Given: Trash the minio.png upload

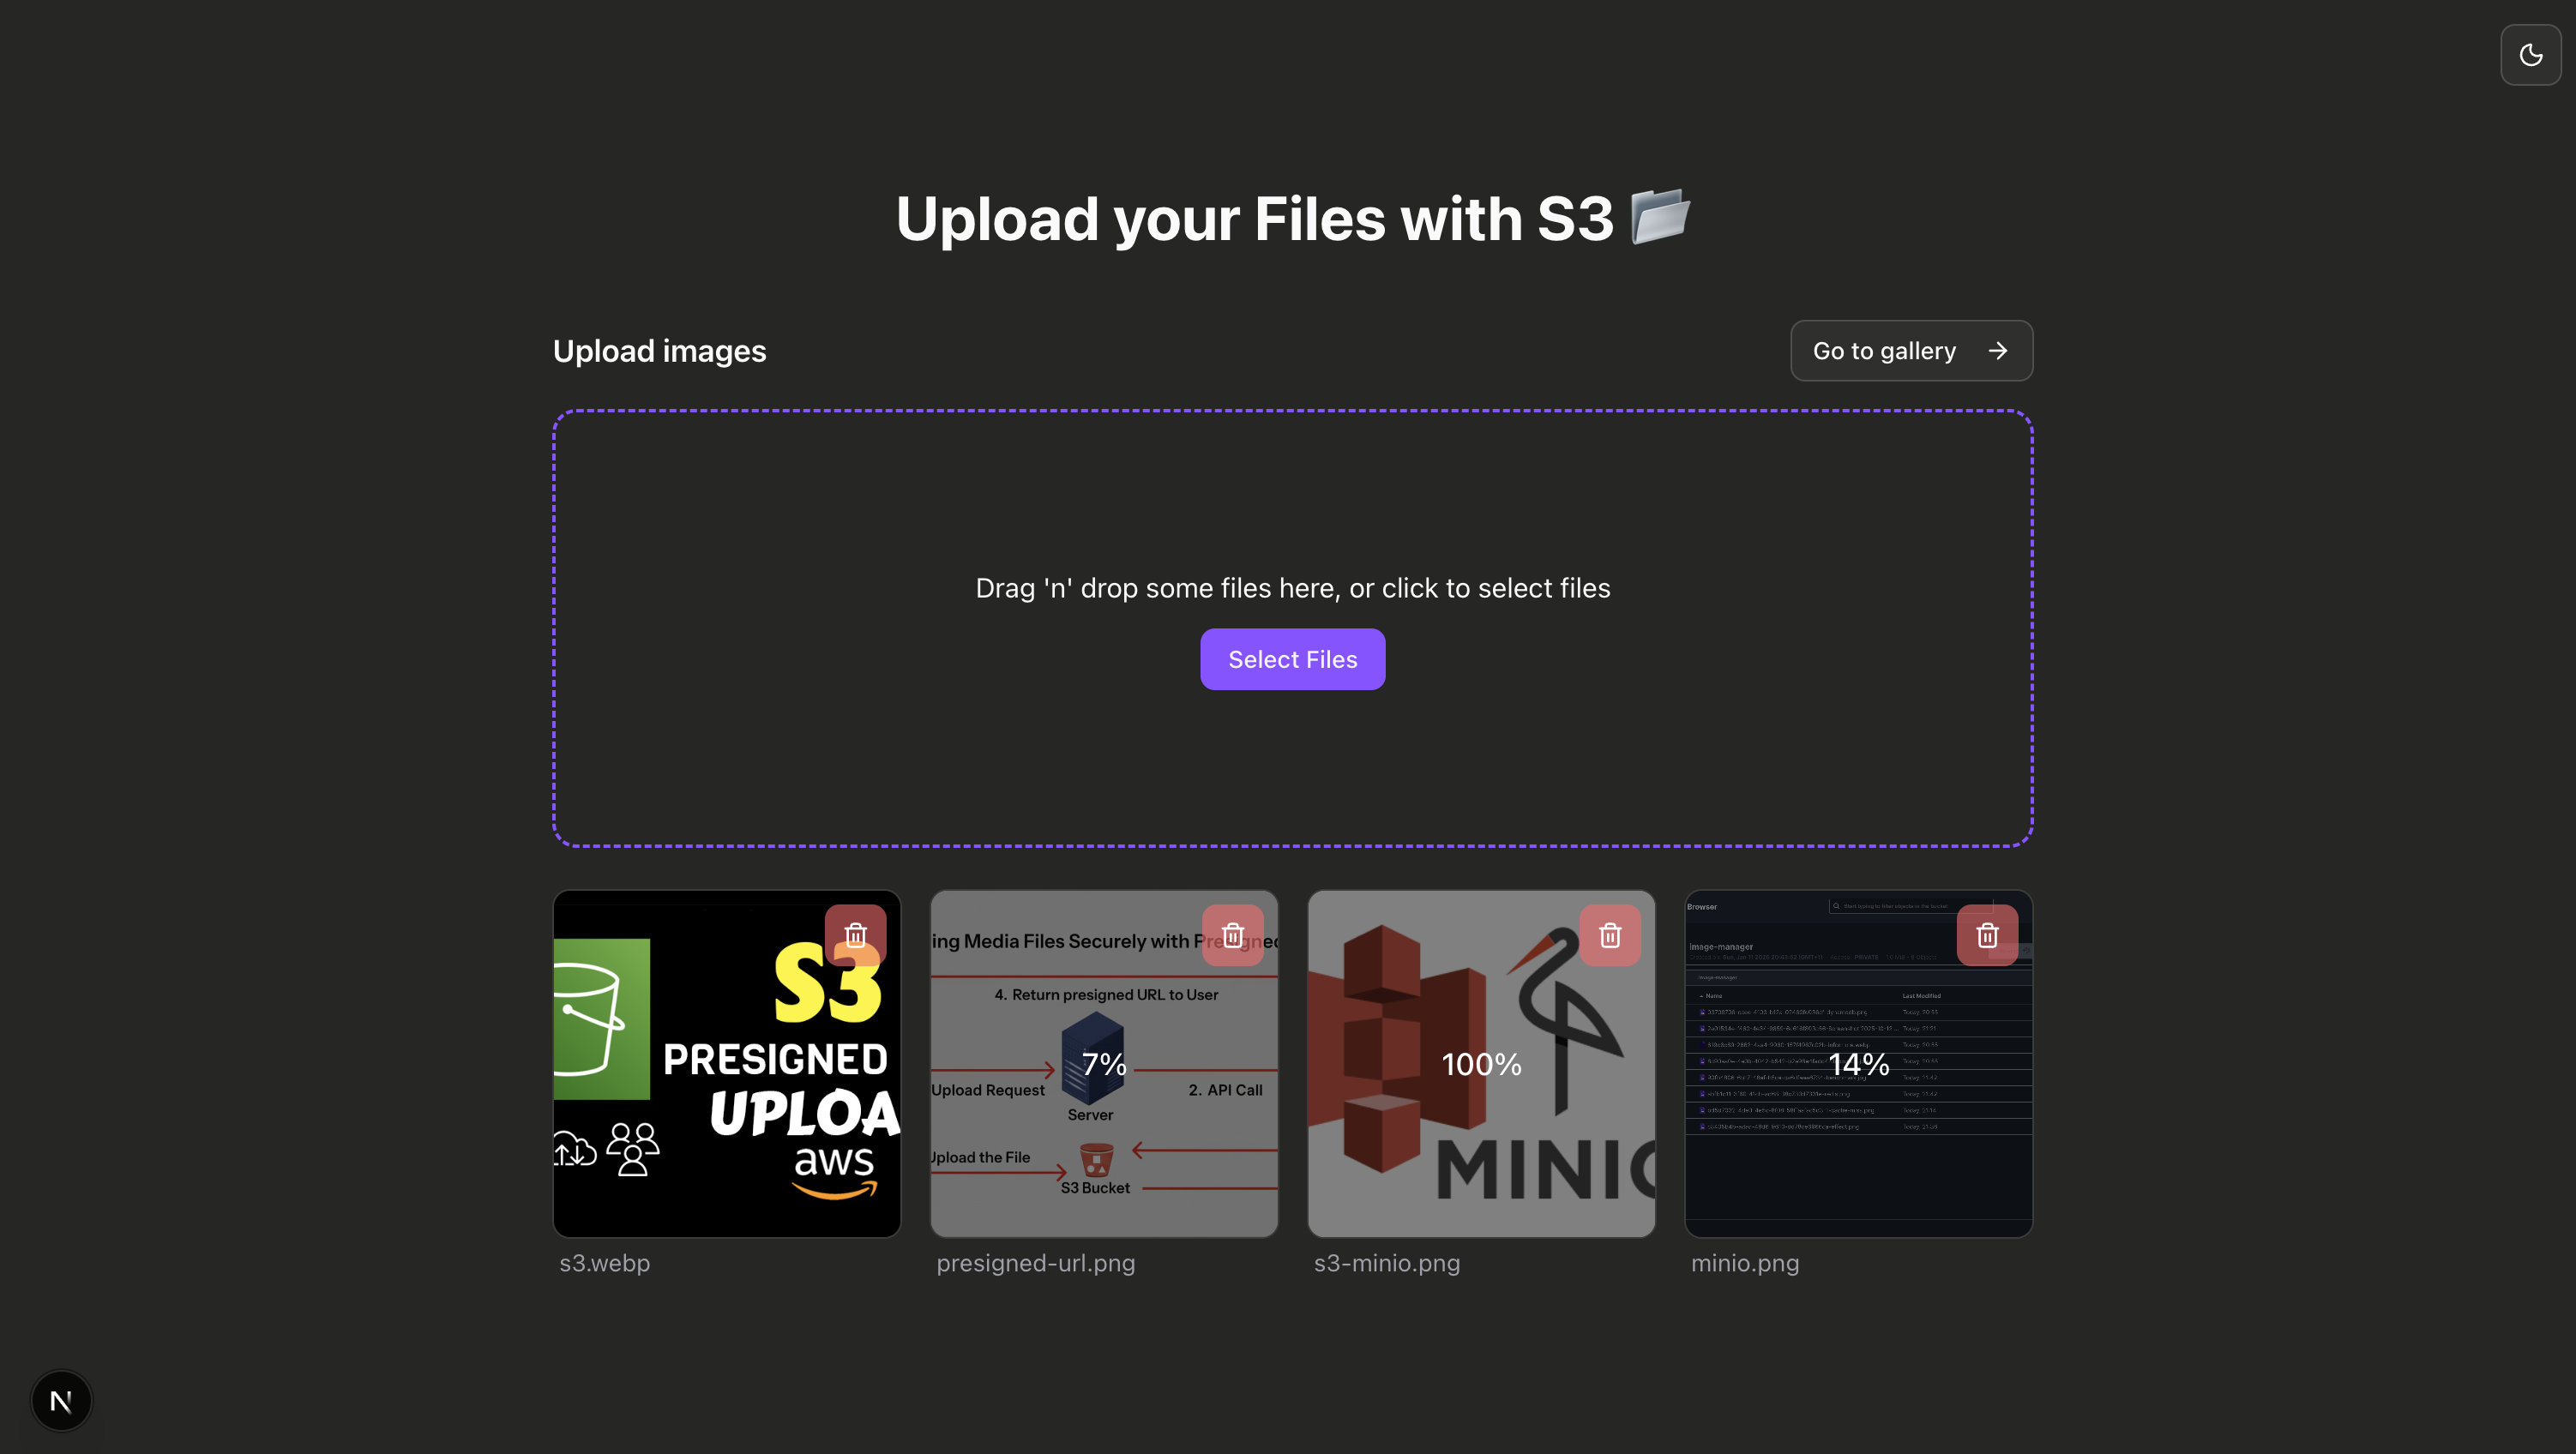Looking at the screenshot, I should [1987, 935].
